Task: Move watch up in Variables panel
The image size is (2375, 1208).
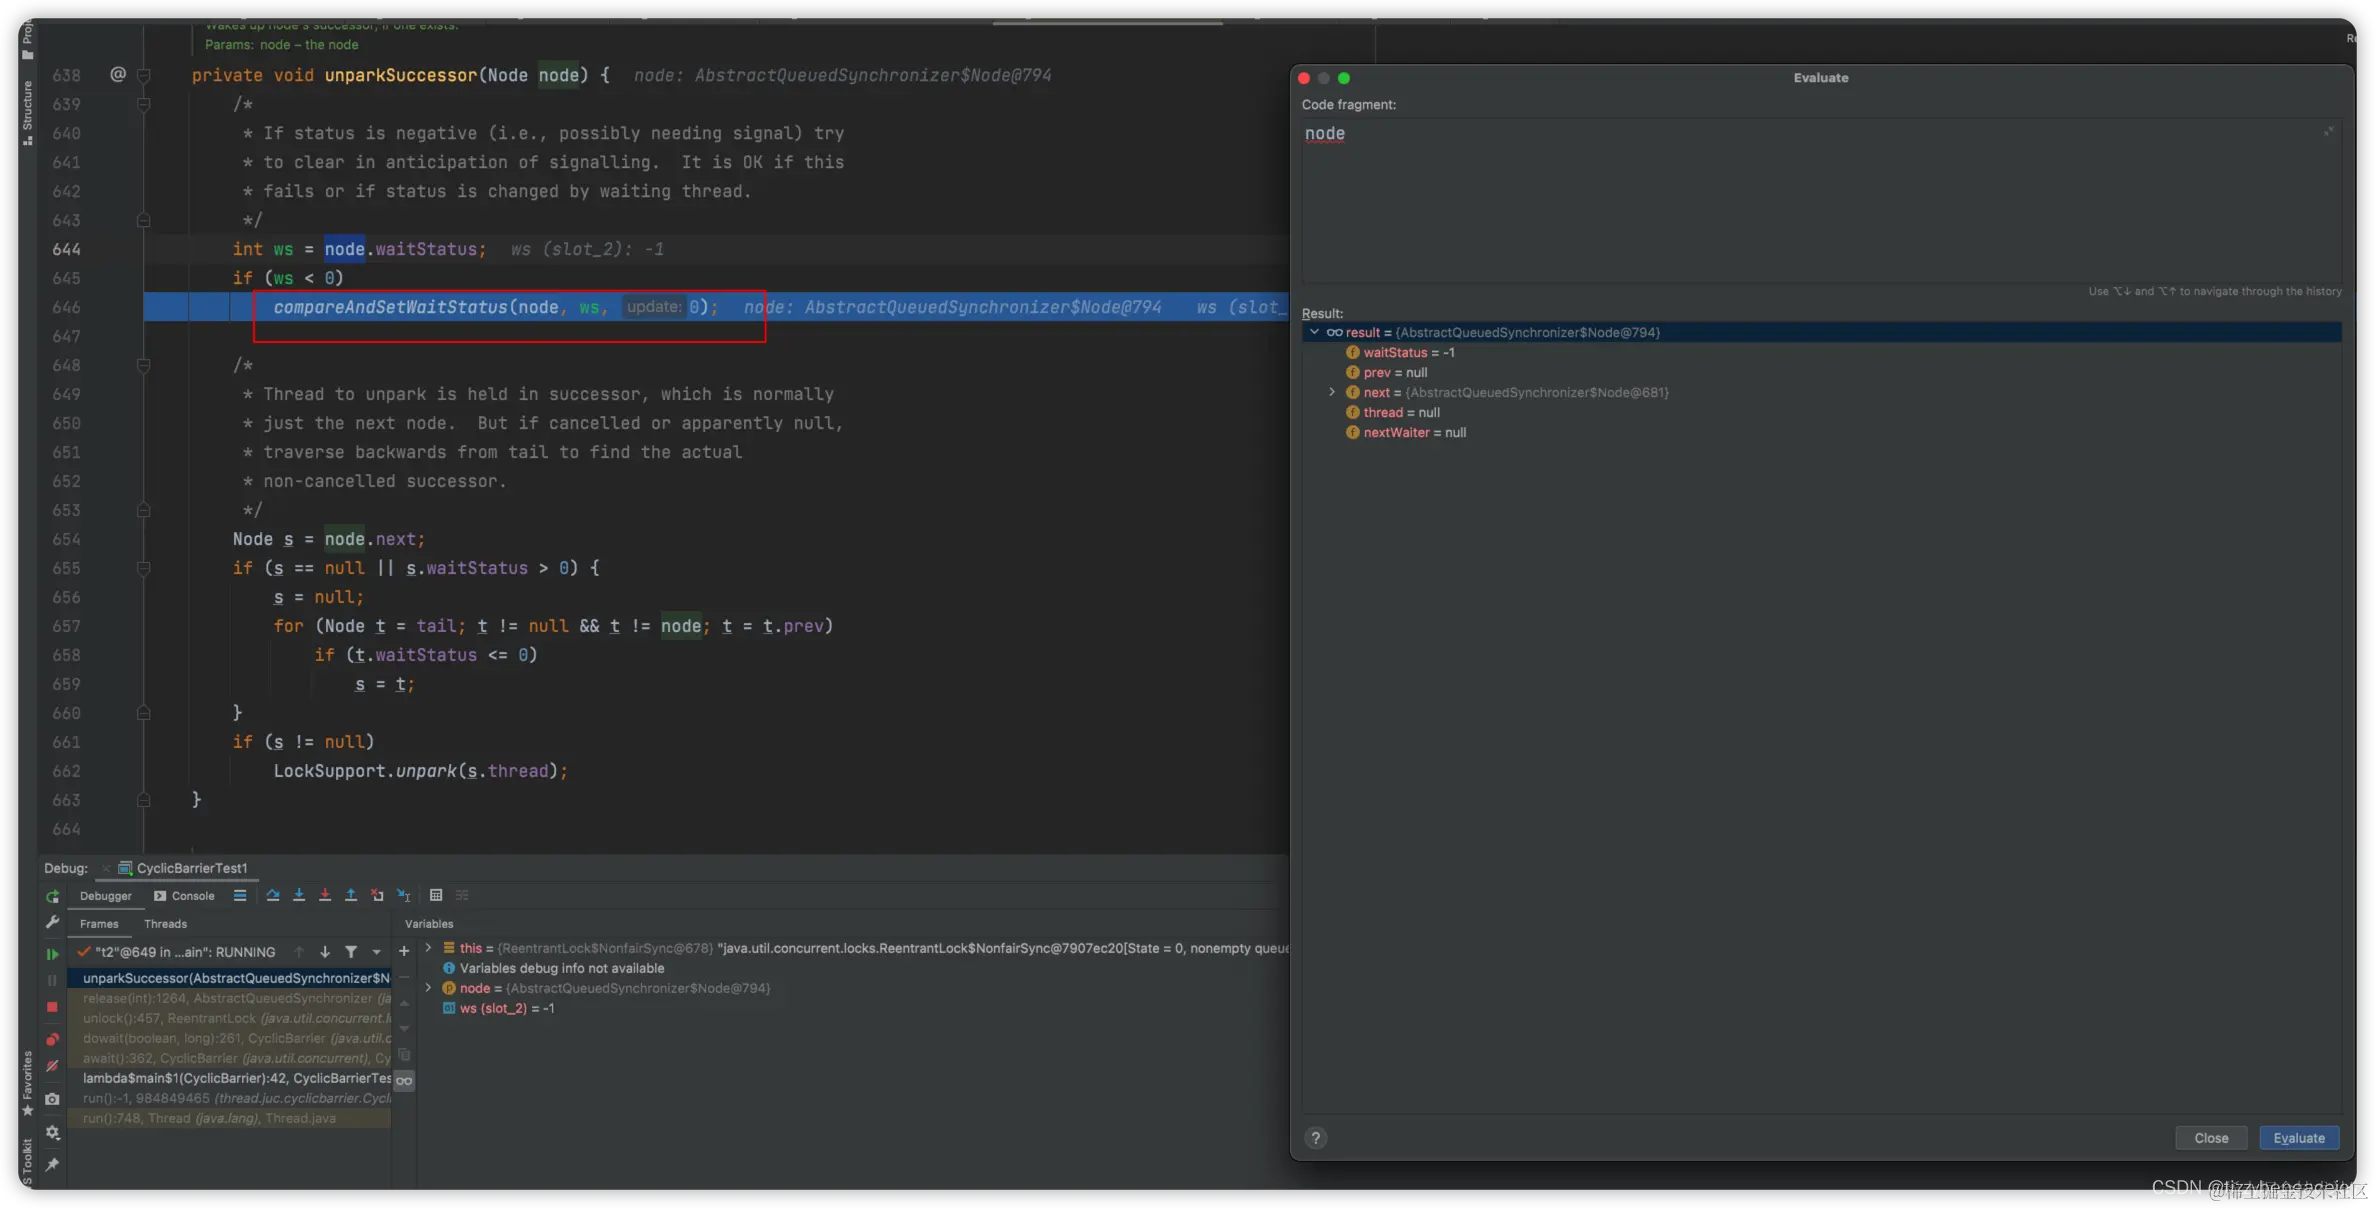Action: click(x=404, y=1003)
